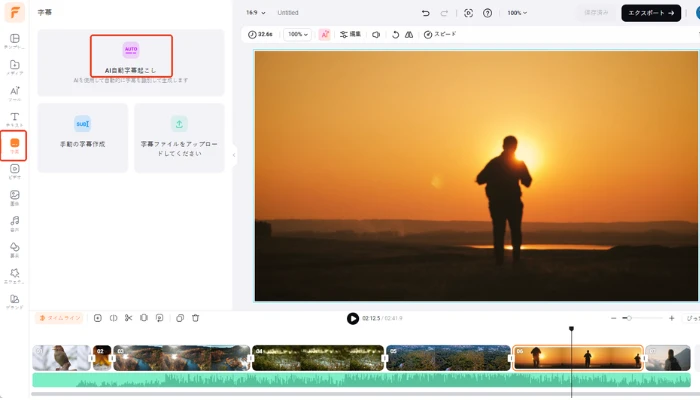Select the Audio music note sidebar icon
The image size is (700, 400).
coord(15,224)
